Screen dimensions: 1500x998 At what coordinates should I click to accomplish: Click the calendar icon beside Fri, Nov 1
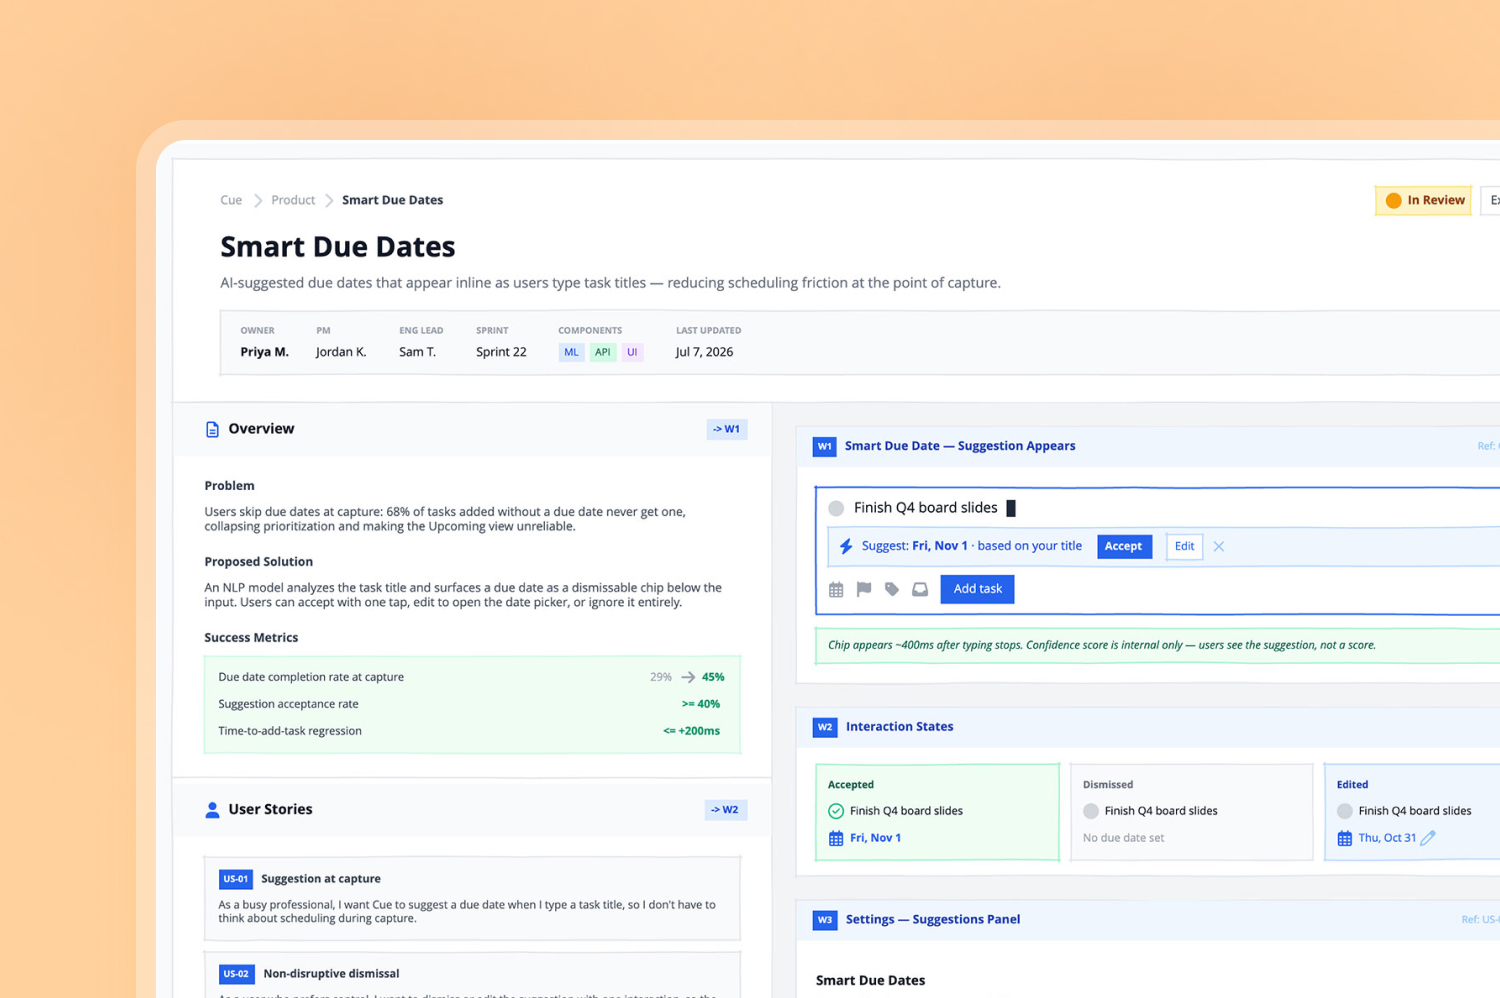(x=836, y=838)
